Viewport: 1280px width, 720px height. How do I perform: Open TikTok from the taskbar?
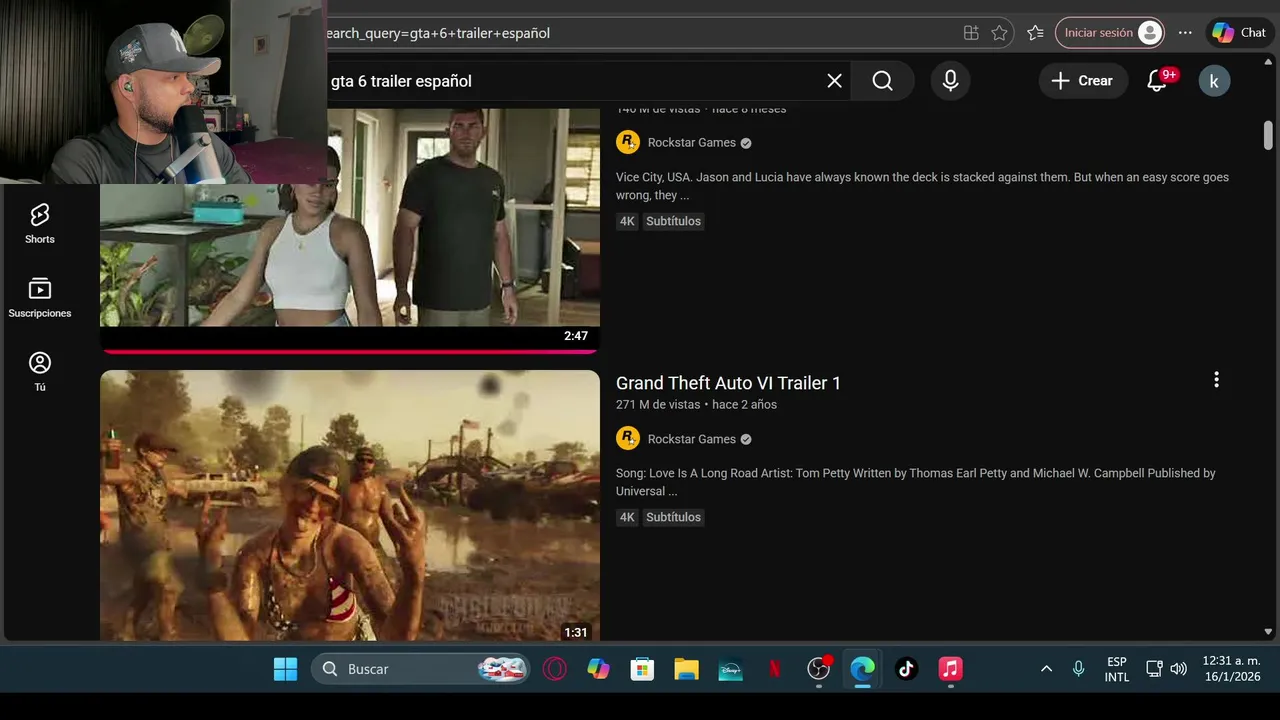point(906,669)
